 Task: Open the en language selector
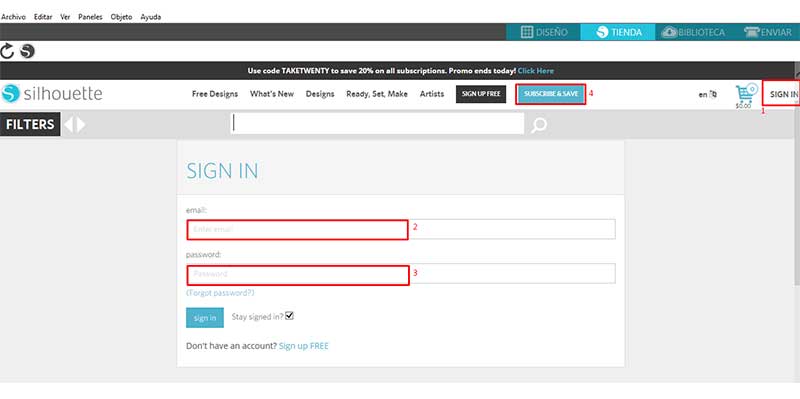tap(708, 94)
